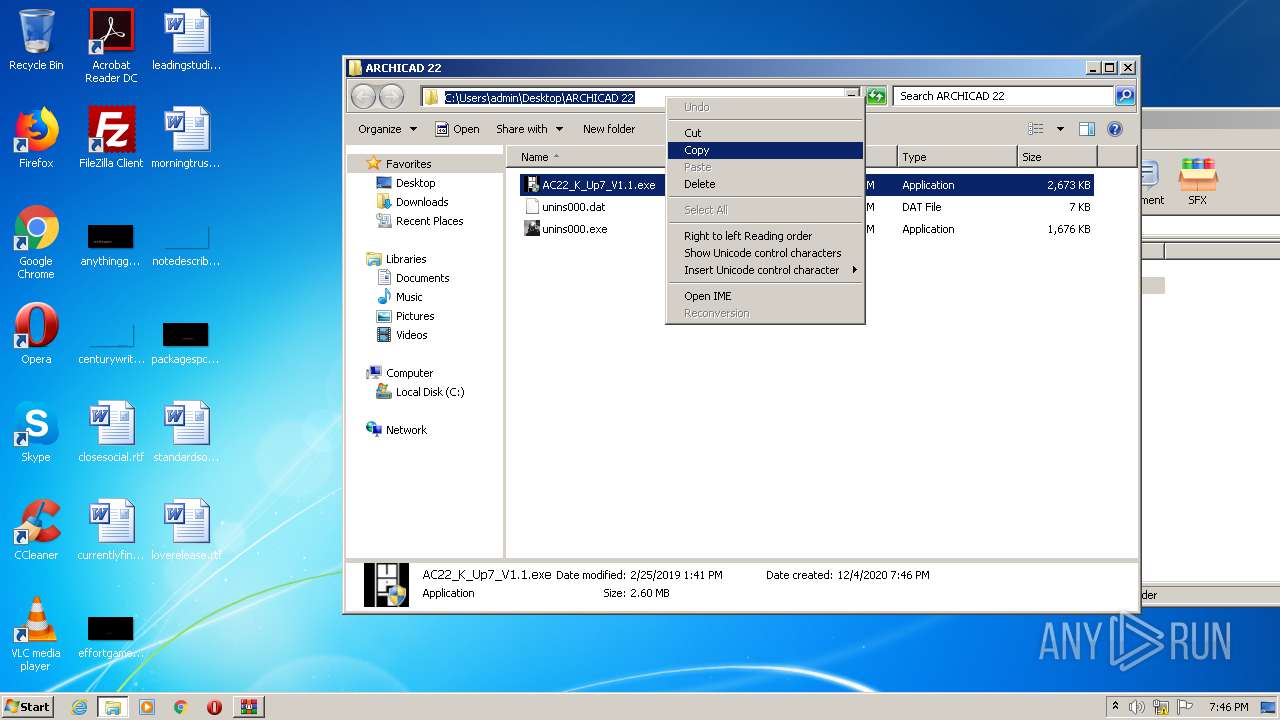Toggle the preview pane button
The image size is (1280, 720).
tap(1087, 129)
